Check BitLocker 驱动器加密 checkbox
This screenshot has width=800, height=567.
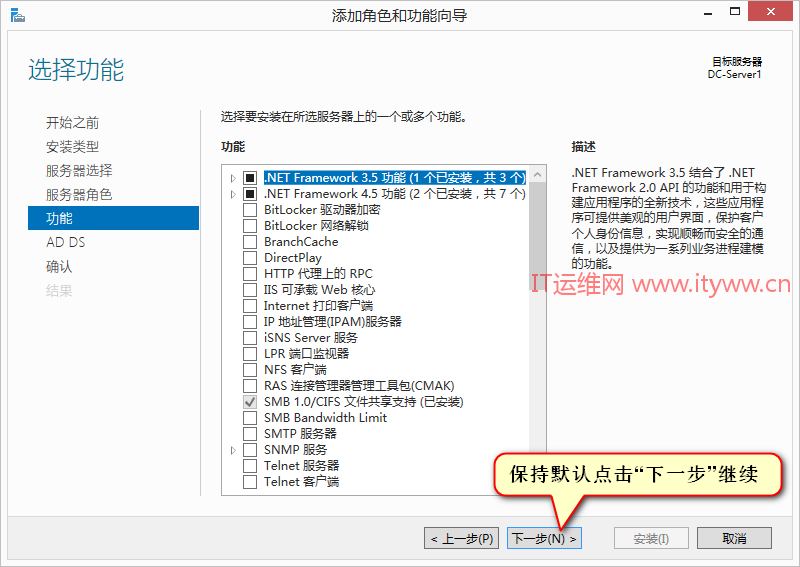(x=250, y=210)
